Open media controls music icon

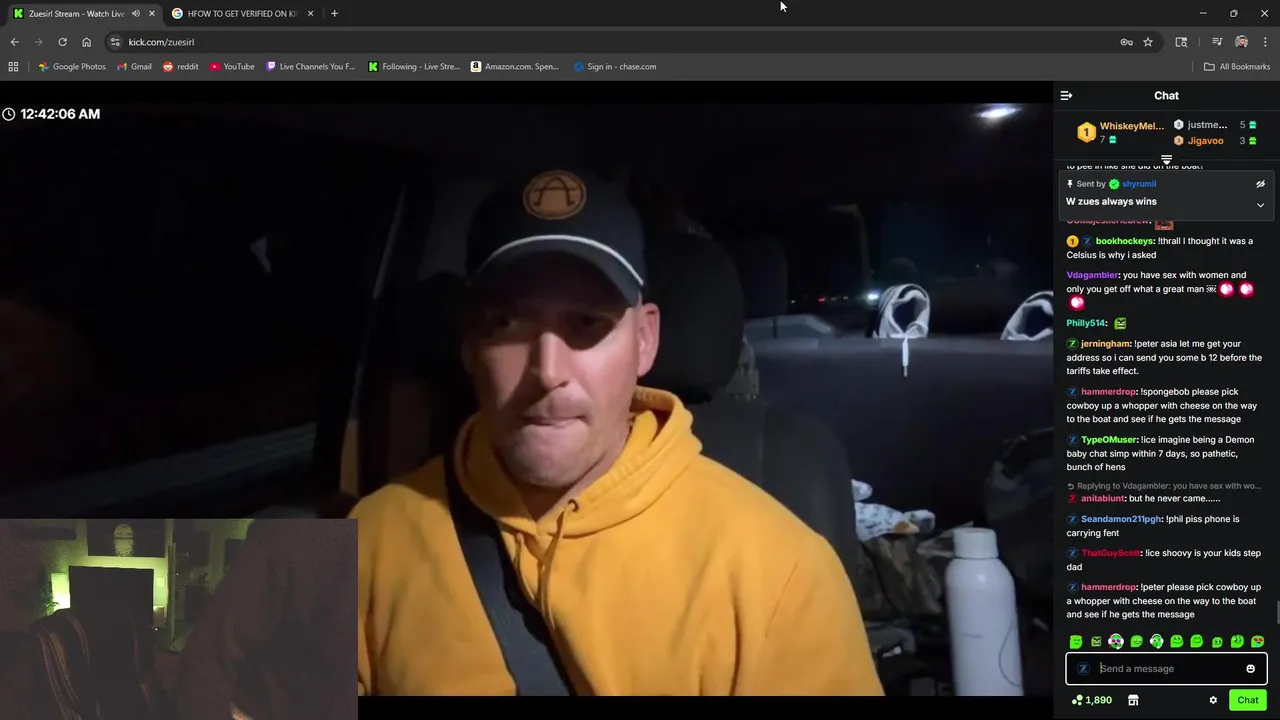tap(1217, 42)
